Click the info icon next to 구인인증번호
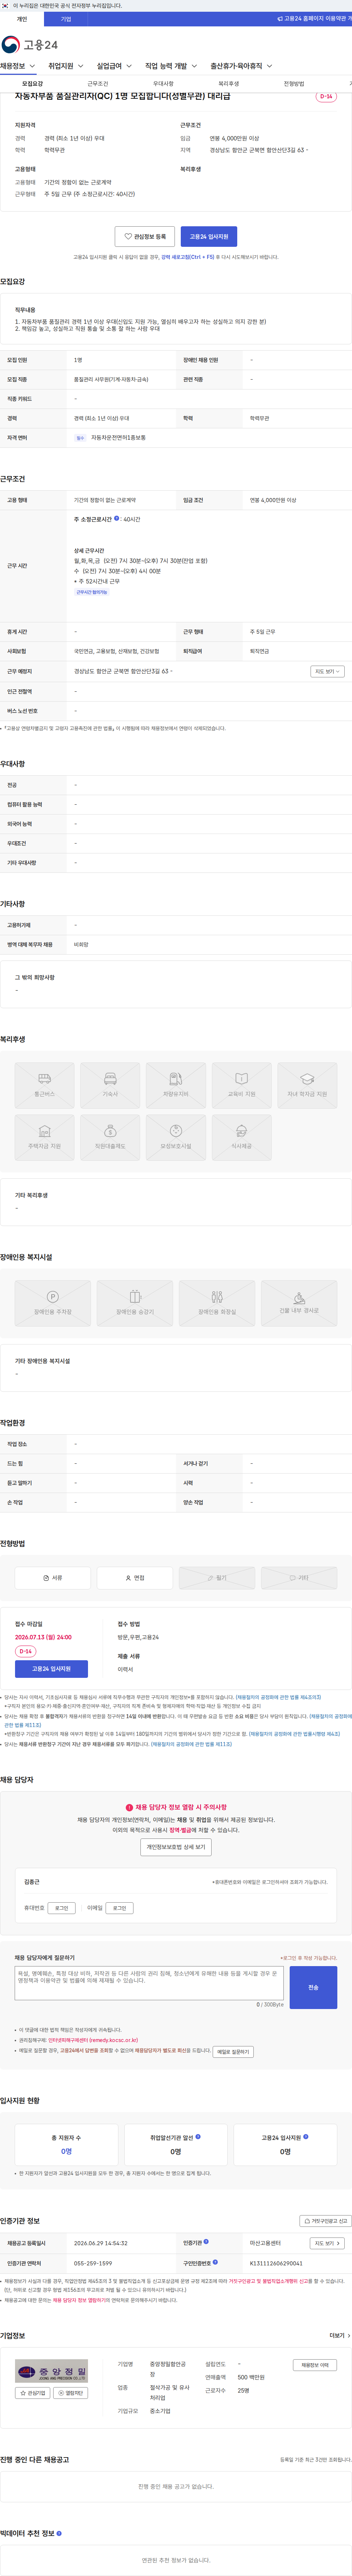The width and height of the screenshot is (352, 2576). [x=215, y=2262]
